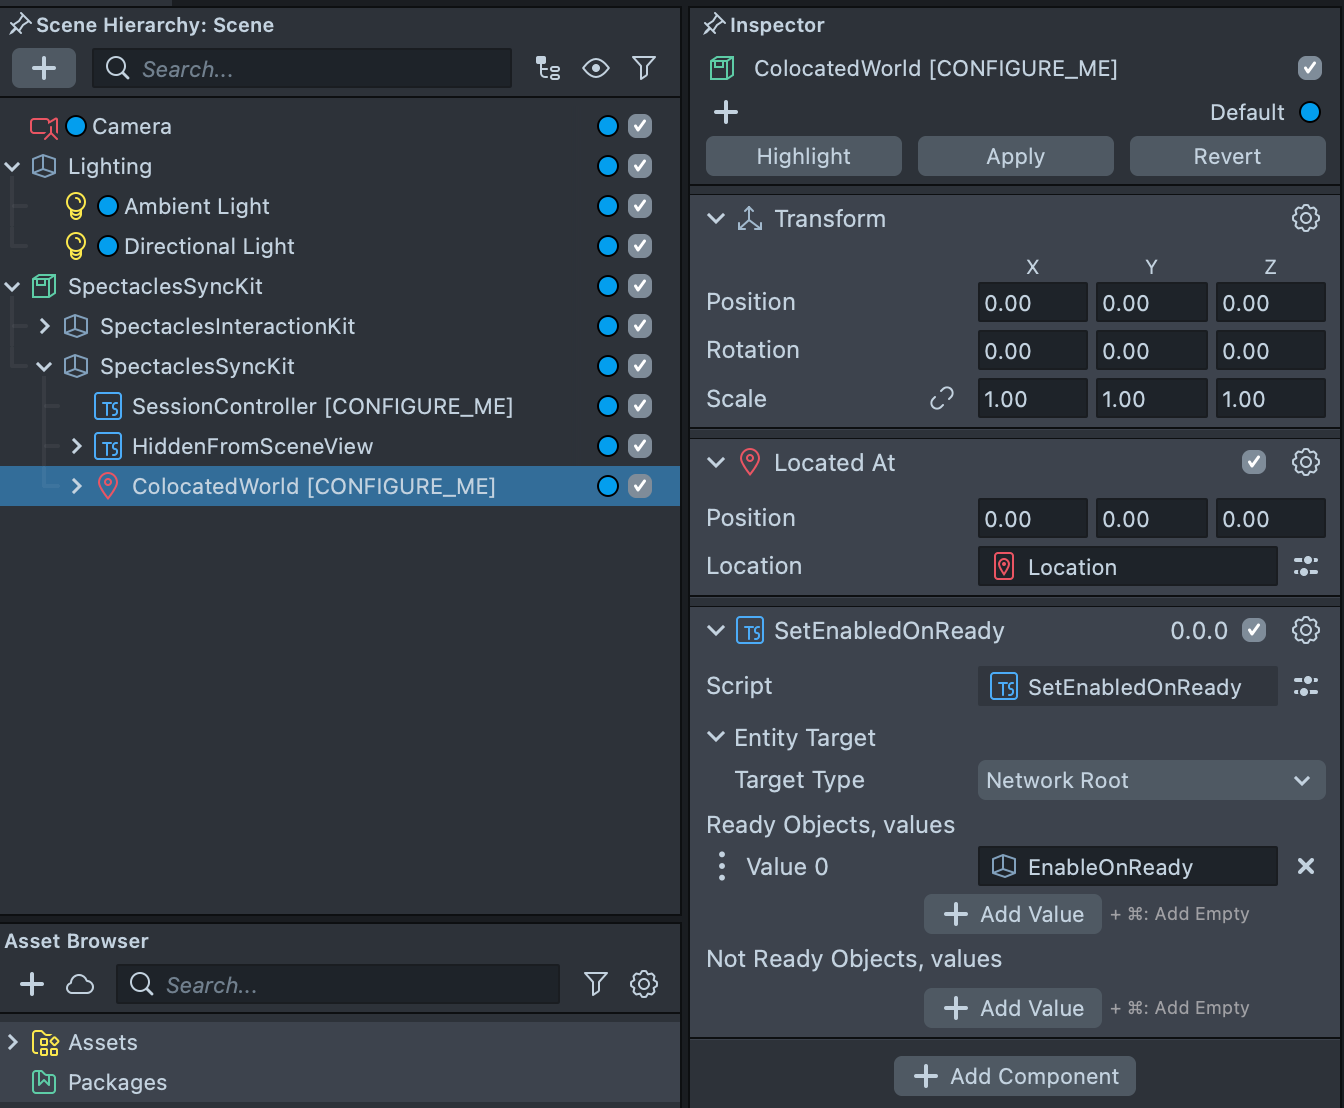This screenshot has height=1108, width=1344.
Task: Click the eye visibility icon in Scene Hierarchy
Action: click(x=596, y=68)
